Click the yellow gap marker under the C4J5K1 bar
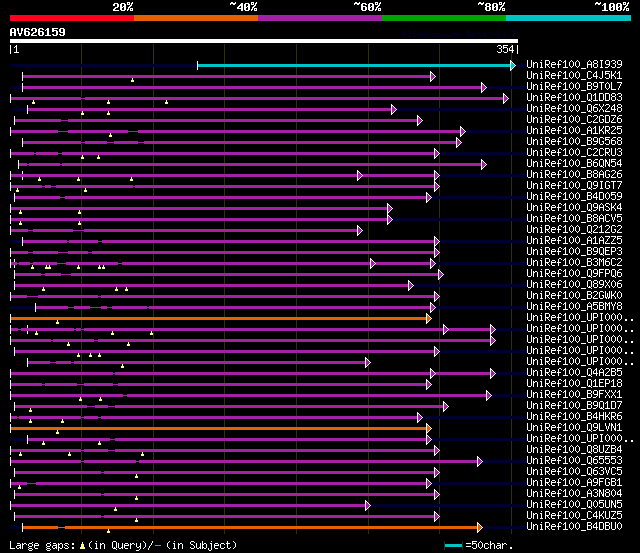Screen dimensions: 640x553 coord(132,80)
